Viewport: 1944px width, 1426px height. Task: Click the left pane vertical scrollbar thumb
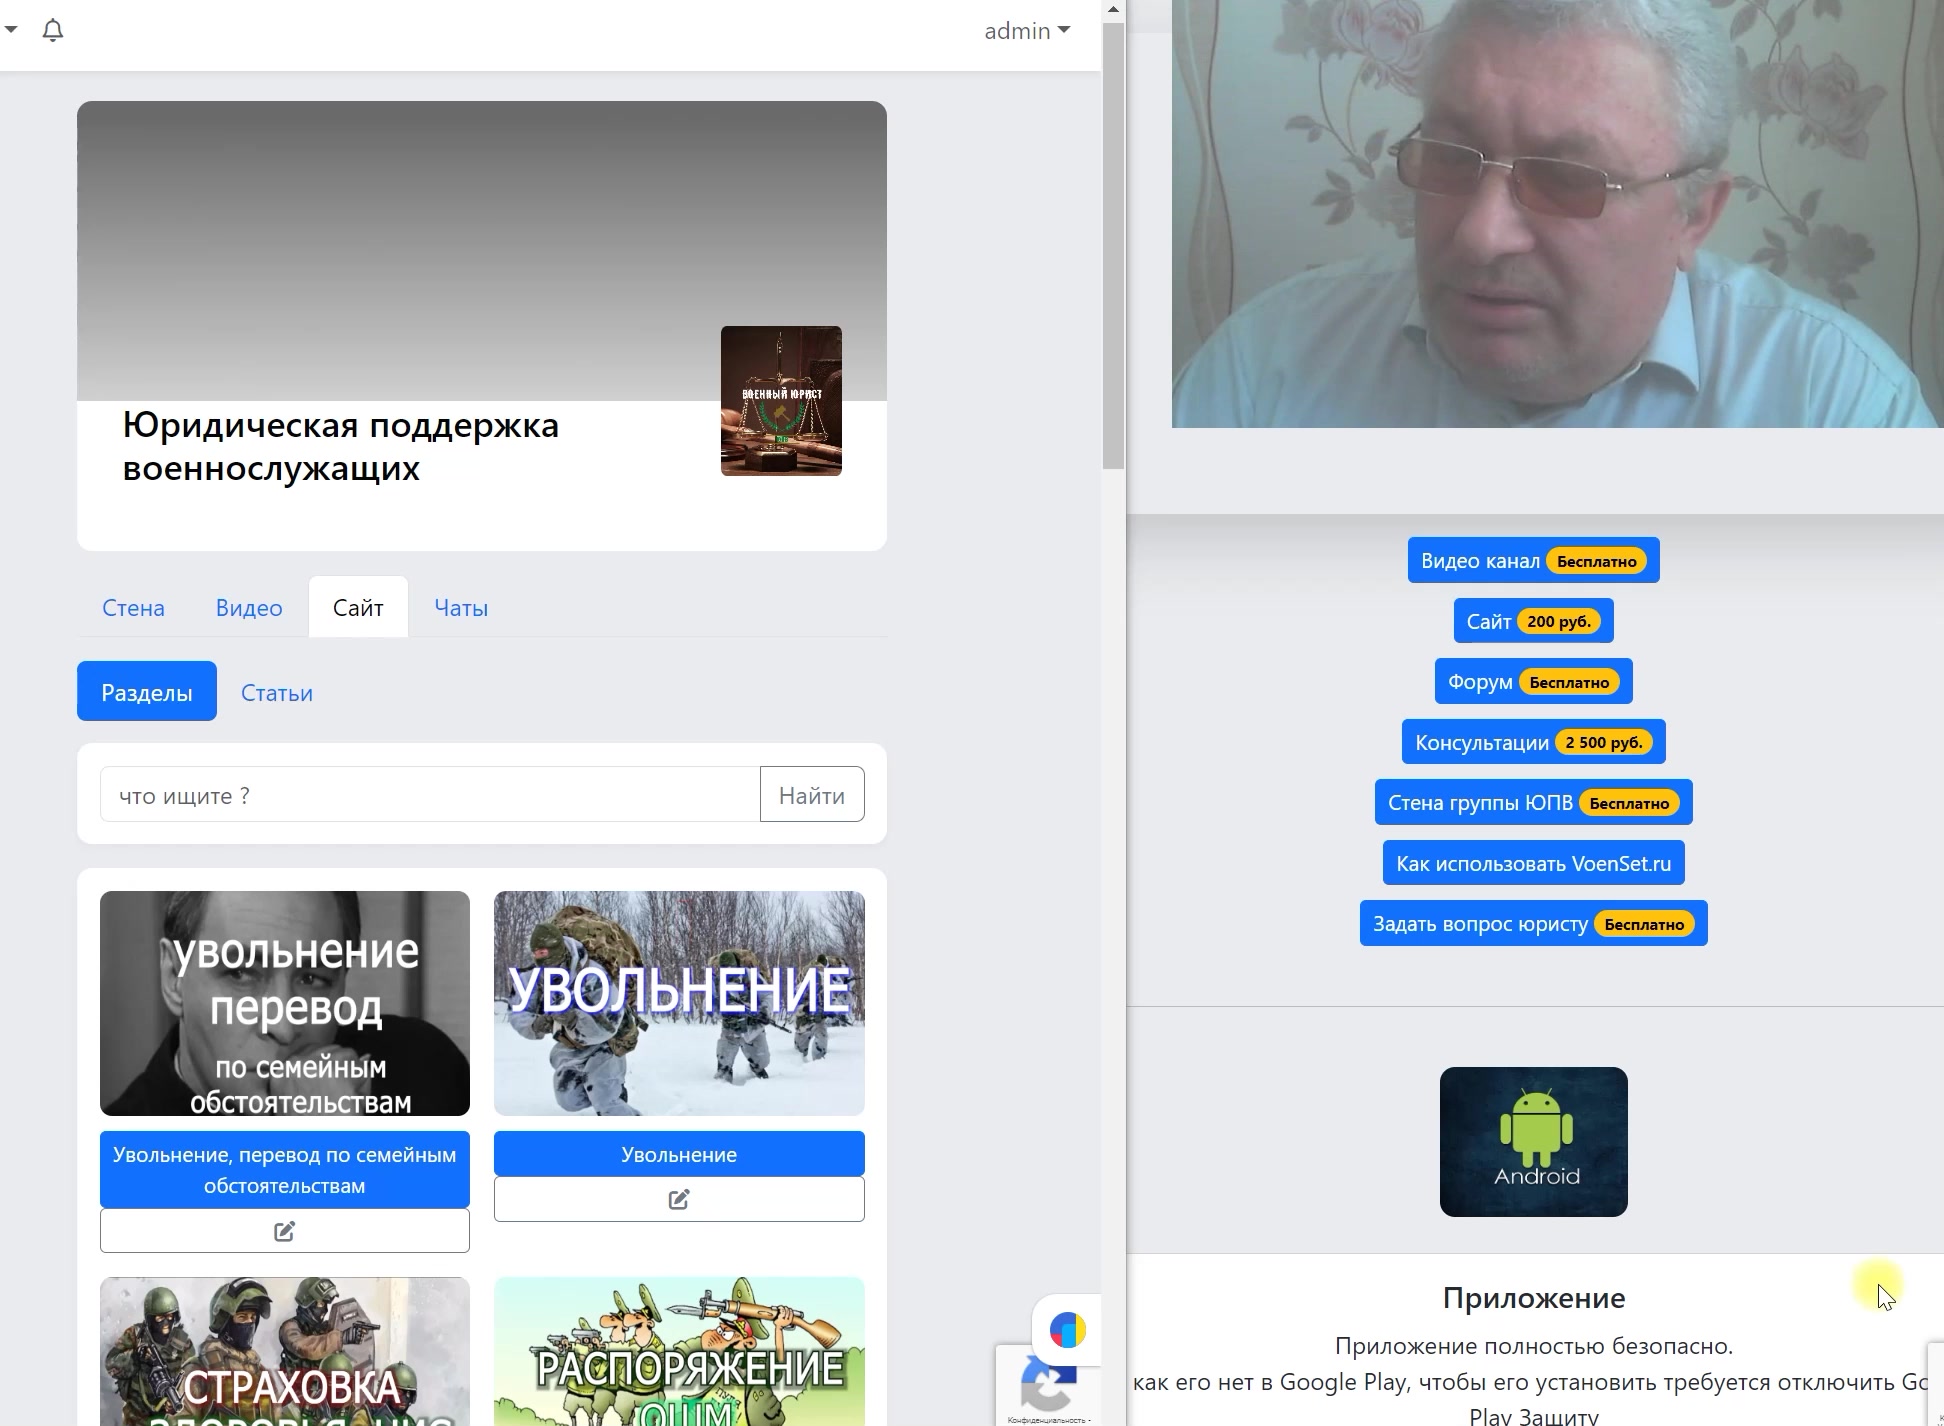tap(1113, 246)
